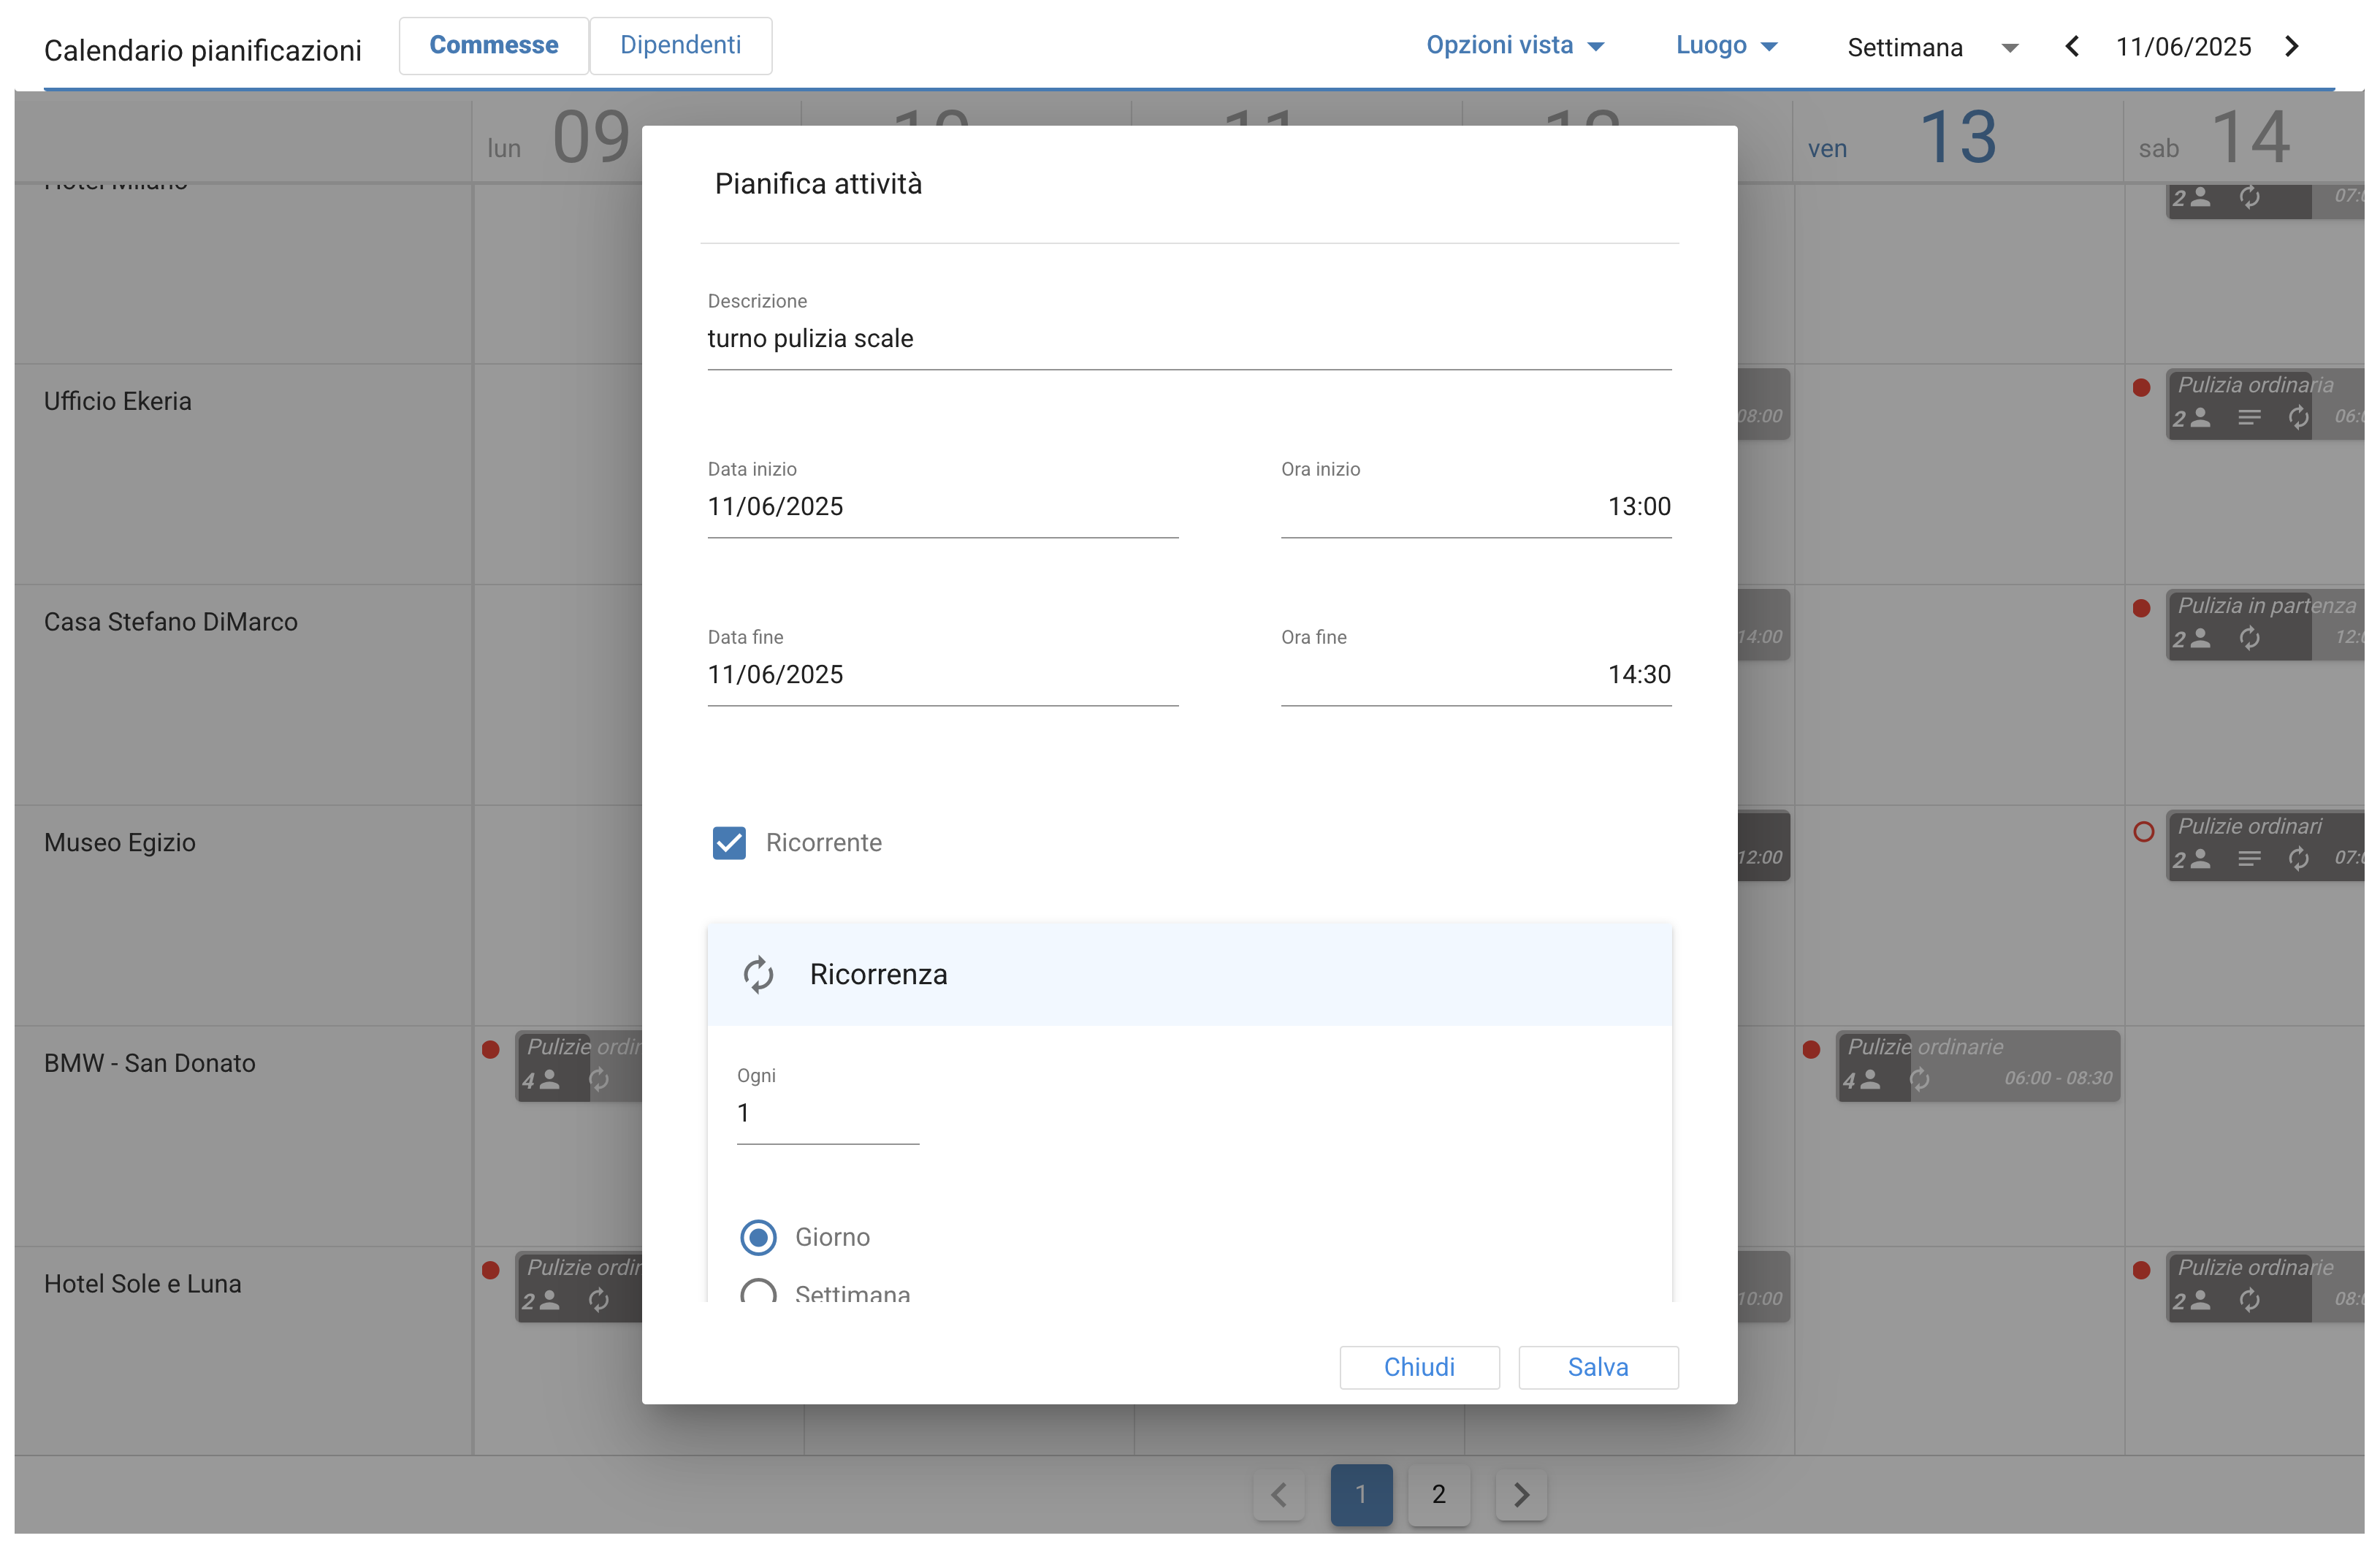This screenshot has width=2380, height=1549.
Task: Click notes icon on Saturday Ufficio Ekeria event
Action: point(2249,417)
